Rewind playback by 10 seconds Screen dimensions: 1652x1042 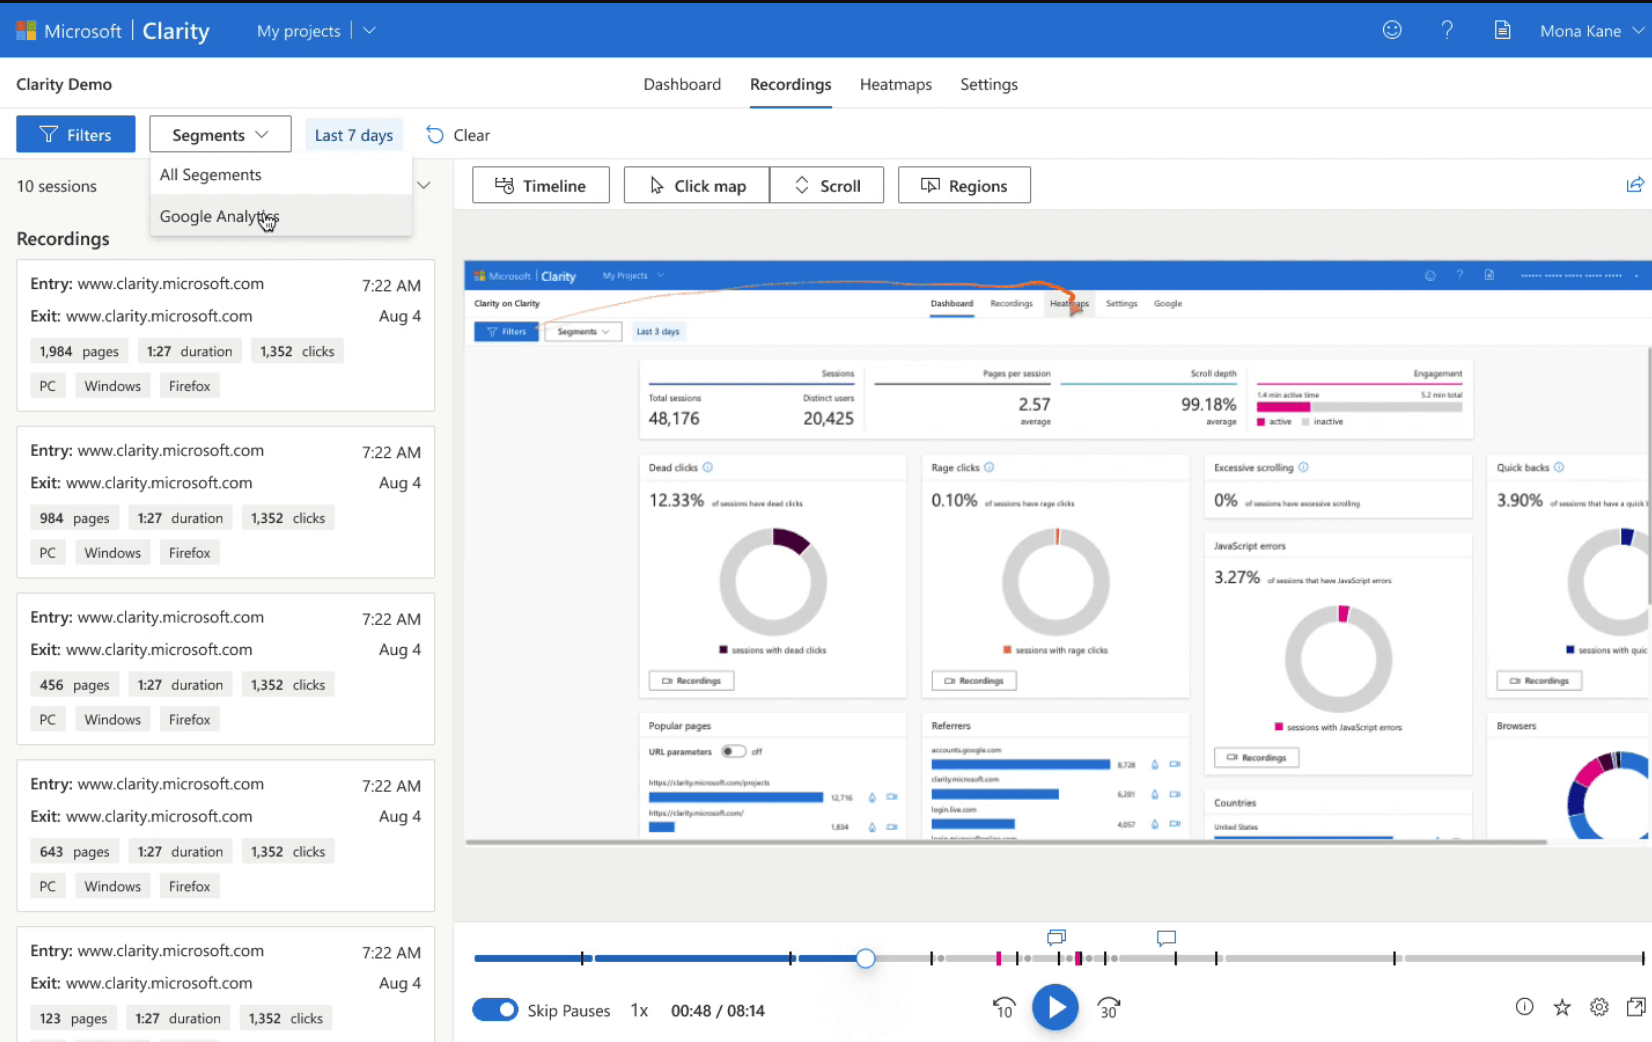click(x=1003, y=1008)
